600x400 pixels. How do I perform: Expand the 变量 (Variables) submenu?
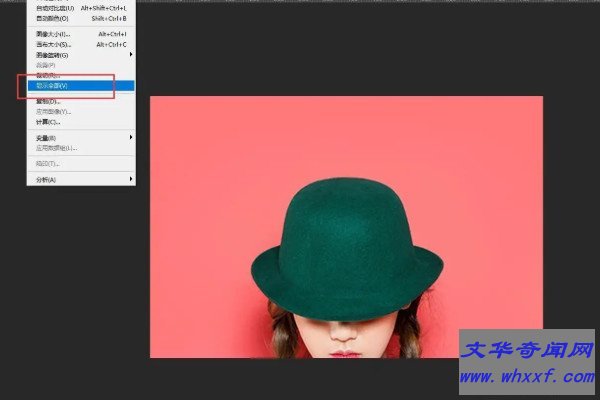point(46,137)
